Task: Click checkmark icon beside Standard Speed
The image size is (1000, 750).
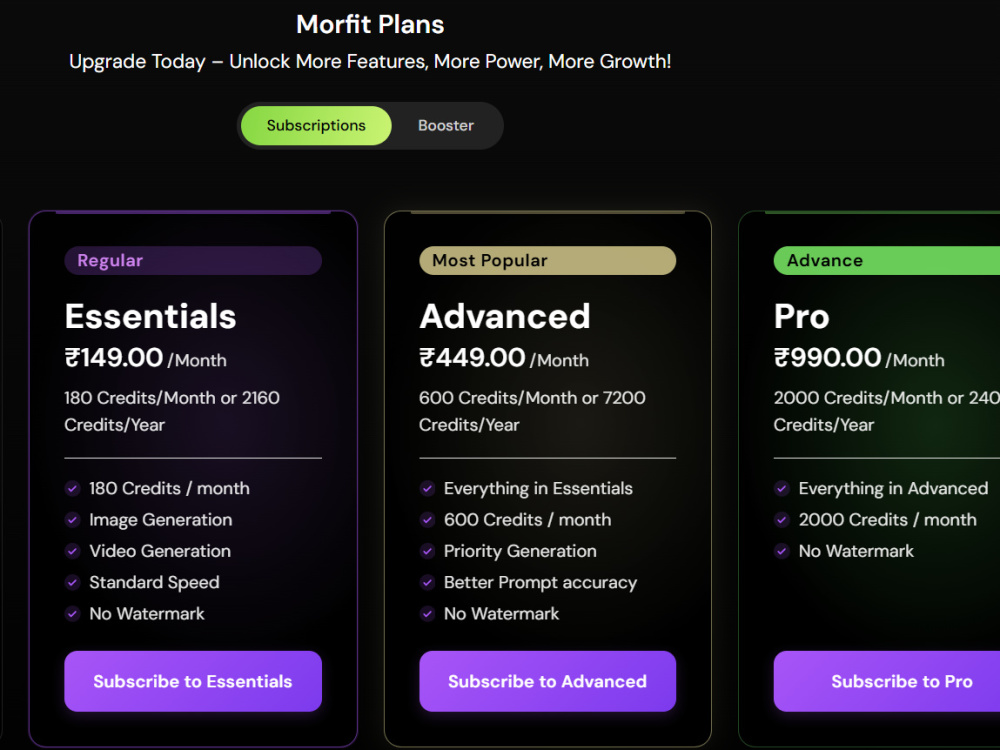Action: (73, 582)
